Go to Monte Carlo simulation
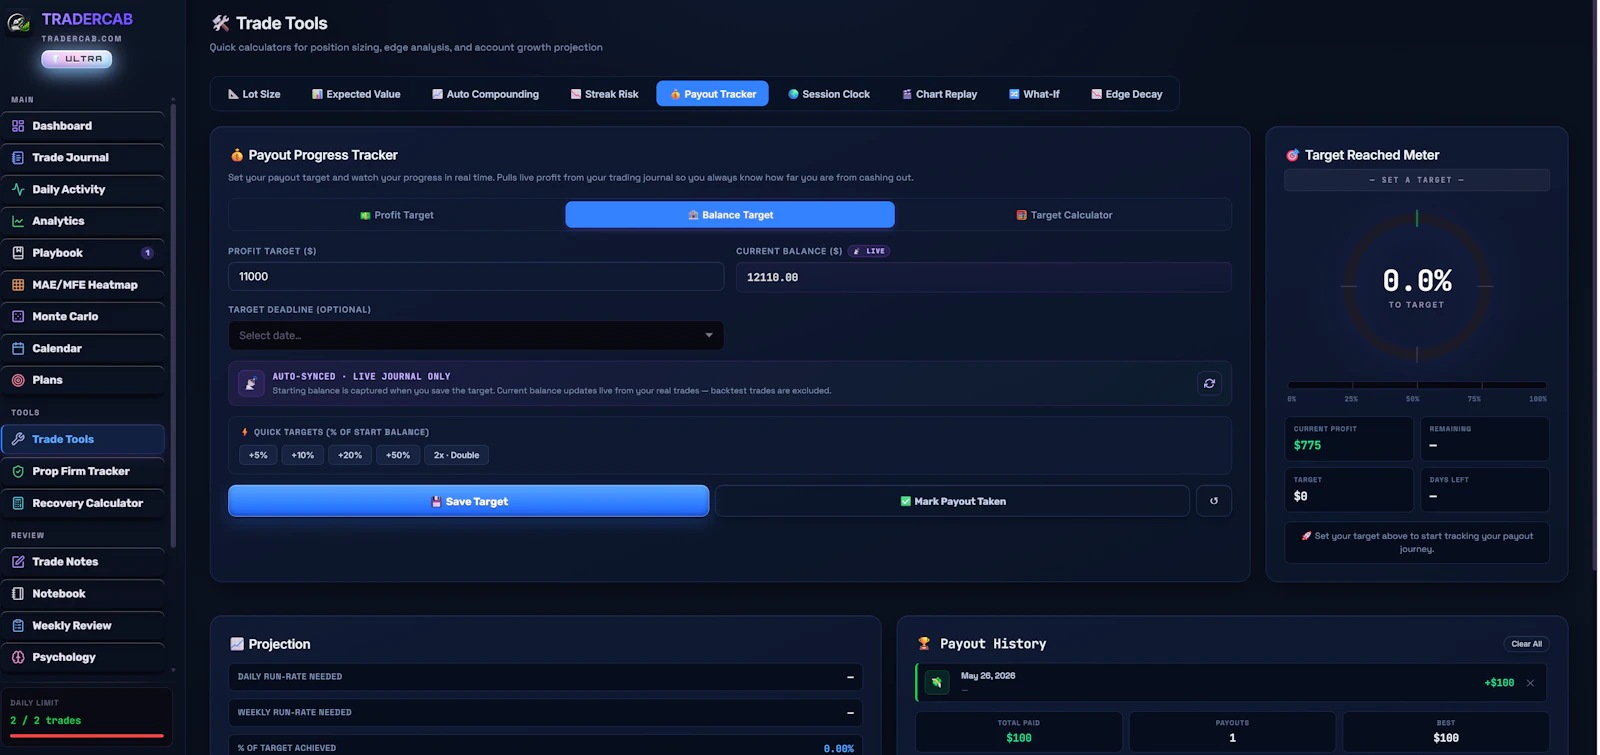Viewport: 1600px width, 755px height. [x=83, y=316]
